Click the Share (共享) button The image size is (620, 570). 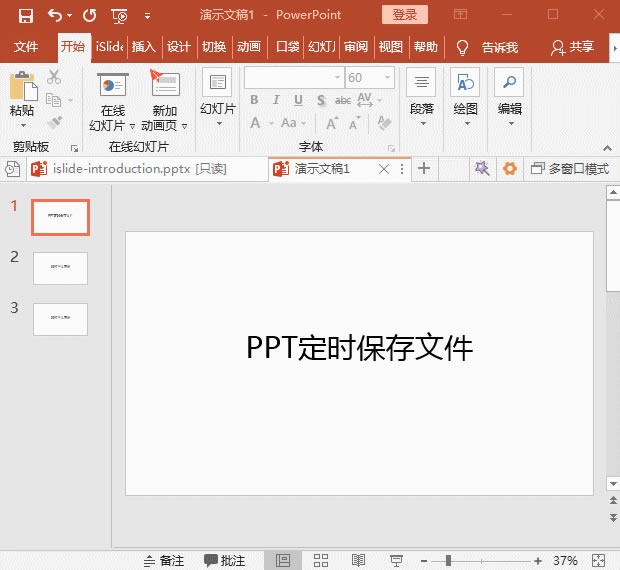573,47
